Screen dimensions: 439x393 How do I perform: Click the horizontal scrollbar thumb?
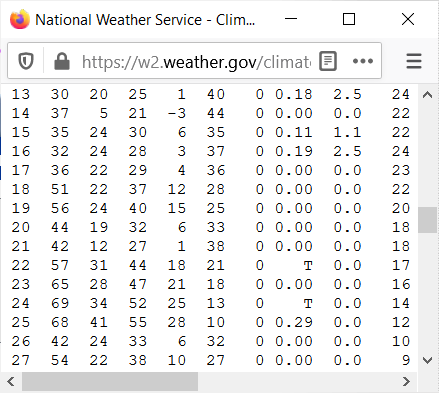click(x=110, y=381)
